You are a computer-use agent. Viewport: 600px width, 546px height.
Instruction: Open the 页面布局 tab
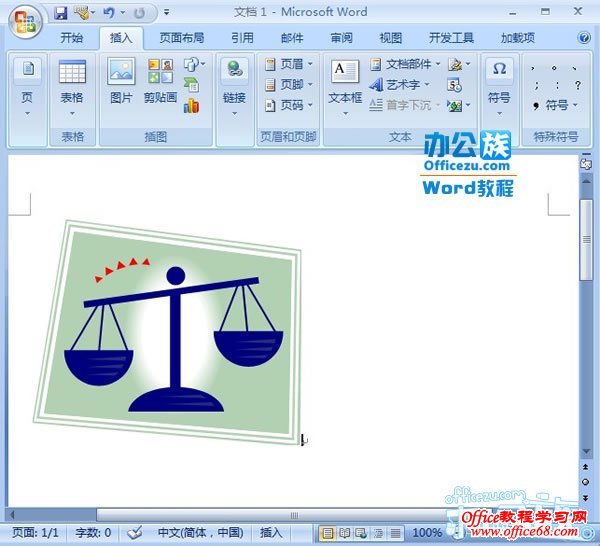point(182,37)
